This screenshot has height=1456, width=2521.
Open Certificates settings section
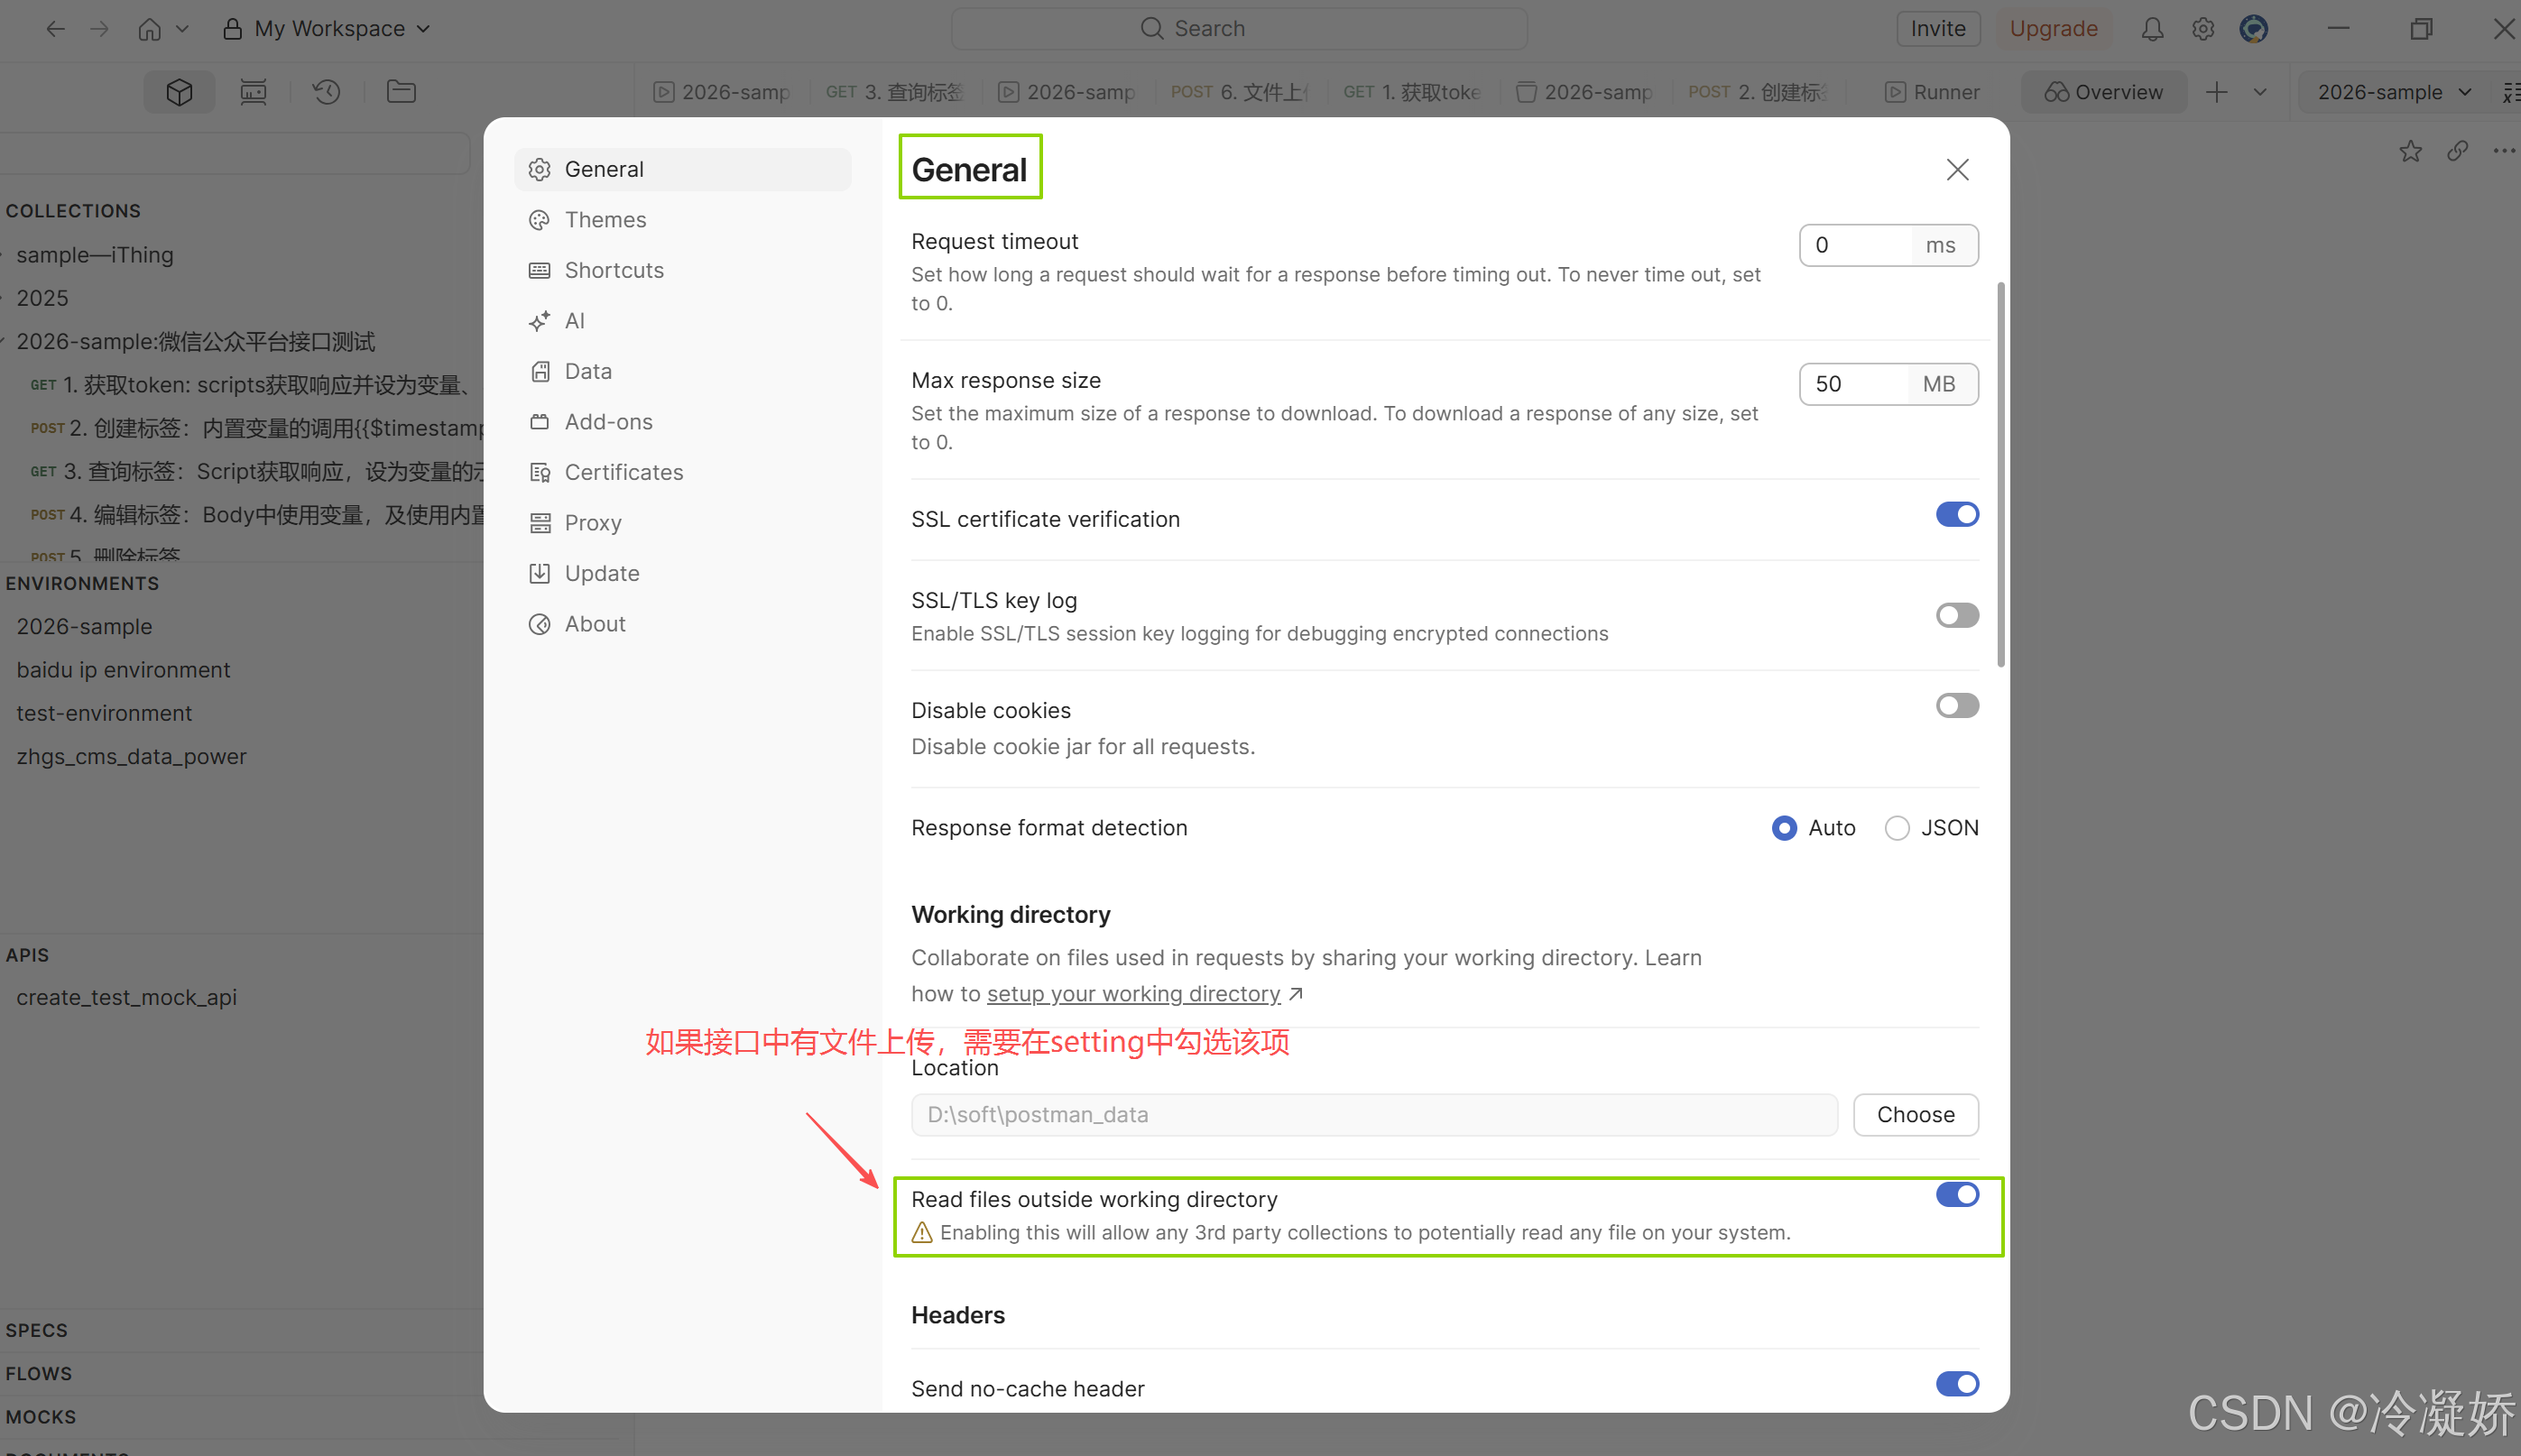pos(683,472)
